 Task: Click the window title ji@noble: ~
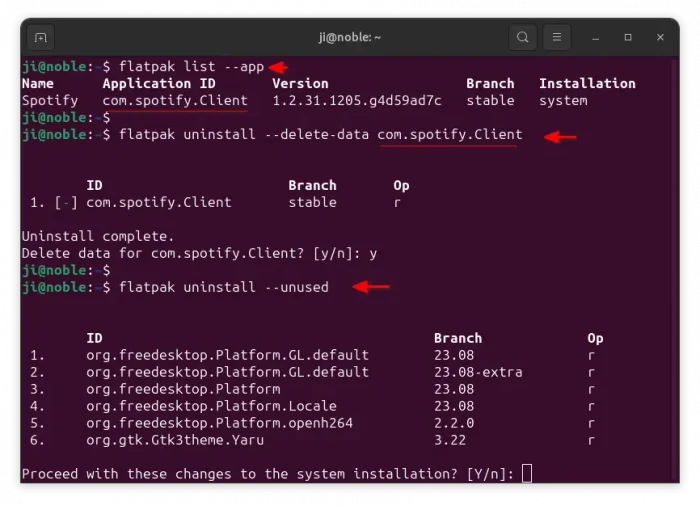coord(350,37)
